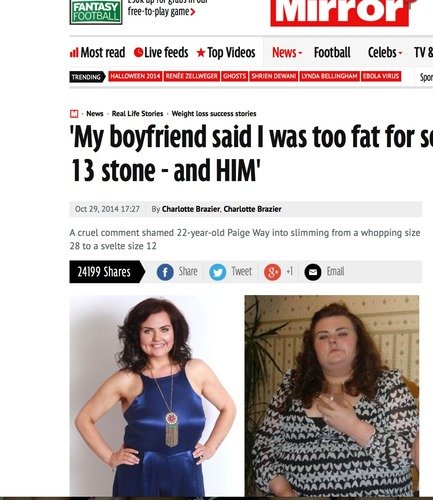
Task: Open the Football section
Action: pyautogui.click(x=332, y=52)
